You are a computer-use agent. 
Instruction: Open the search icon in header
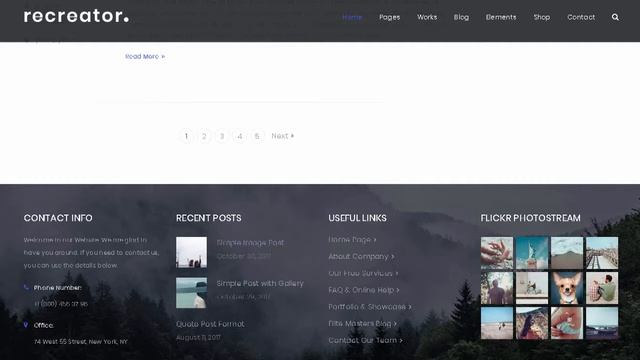pos(615,17)
